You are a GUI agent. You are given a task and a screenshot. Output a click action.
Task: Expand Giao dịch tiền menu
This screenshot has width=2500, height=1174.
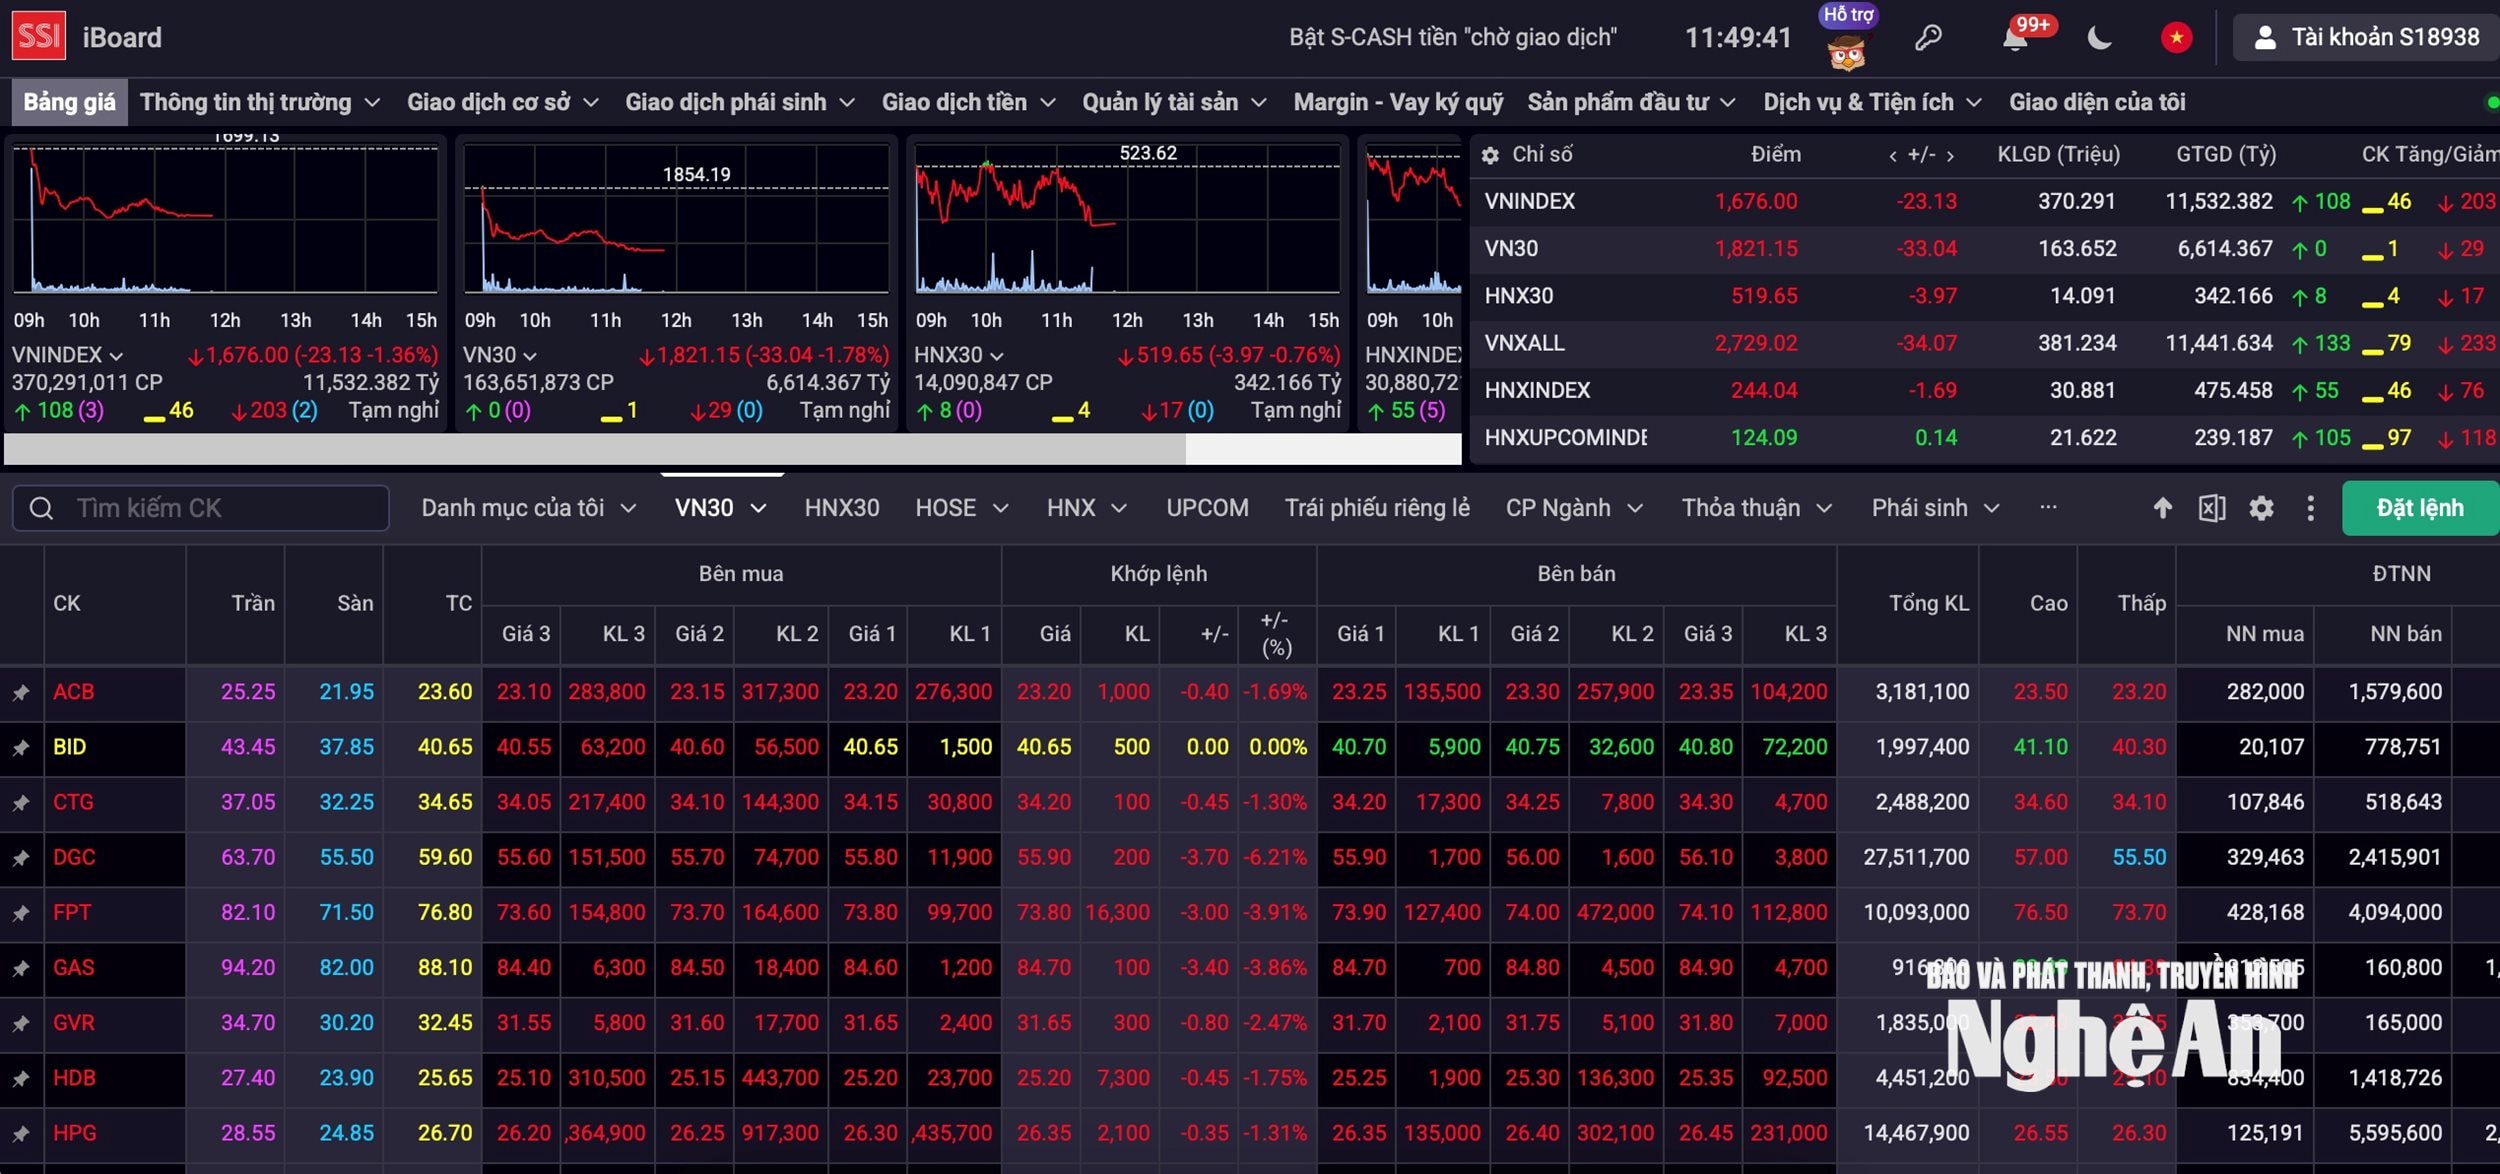pyautogui.click(x=968, y=102)
